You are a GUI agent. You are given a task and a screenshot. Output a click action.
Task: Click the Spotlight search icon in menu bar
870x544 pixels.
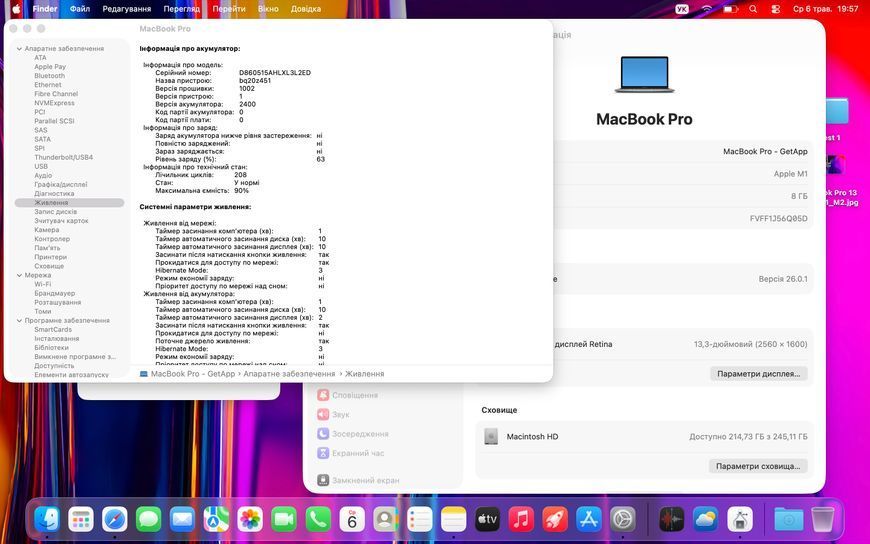tap(753, 9)
